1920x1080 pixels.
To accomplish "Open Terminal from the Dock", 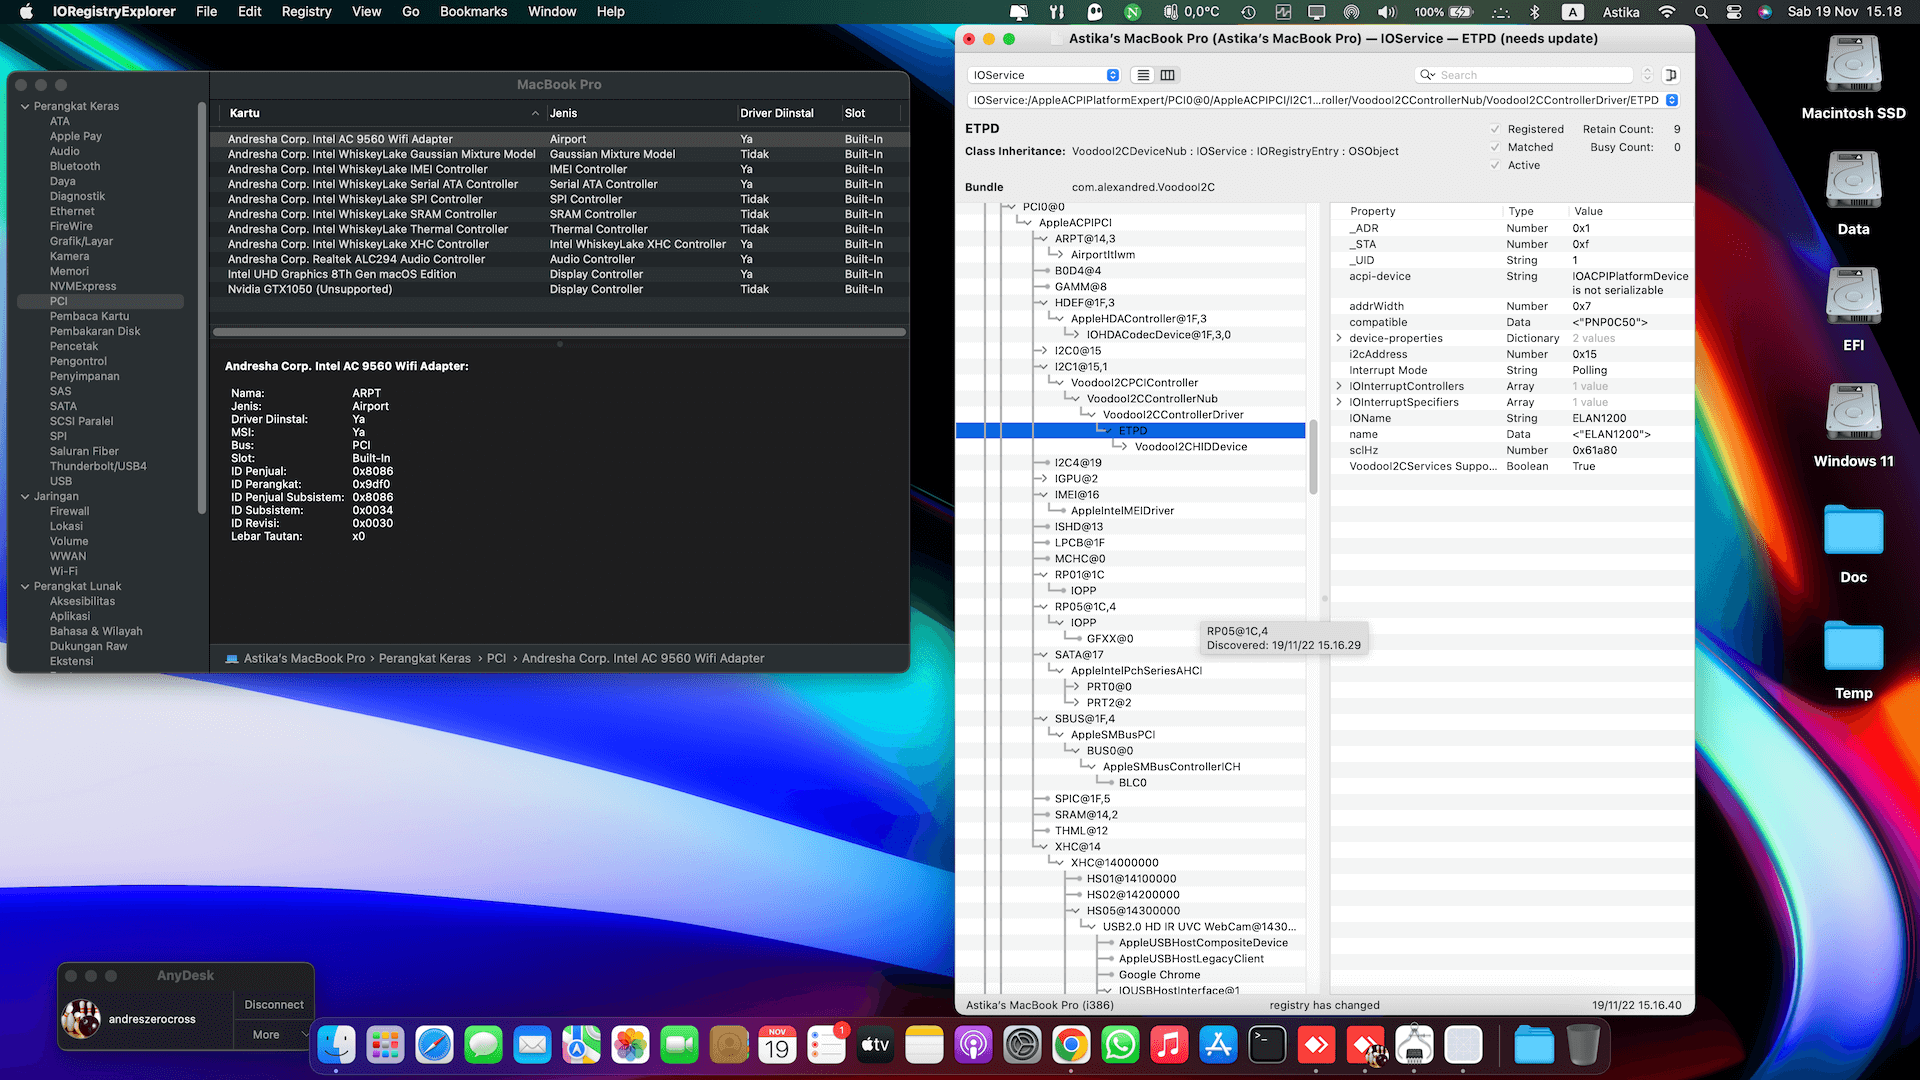I will (x=1267, y=1046).
